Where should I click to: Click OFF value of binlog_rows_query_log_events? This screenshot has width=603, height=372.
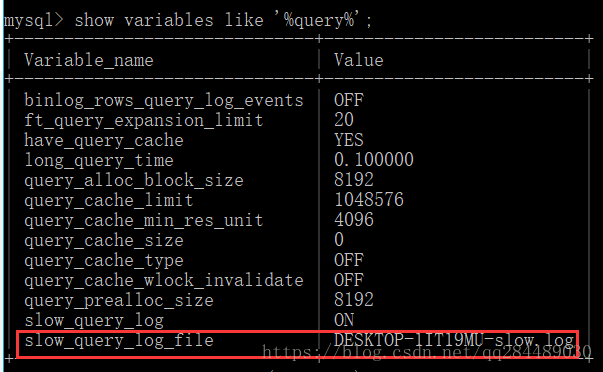(x=349, y=100)
